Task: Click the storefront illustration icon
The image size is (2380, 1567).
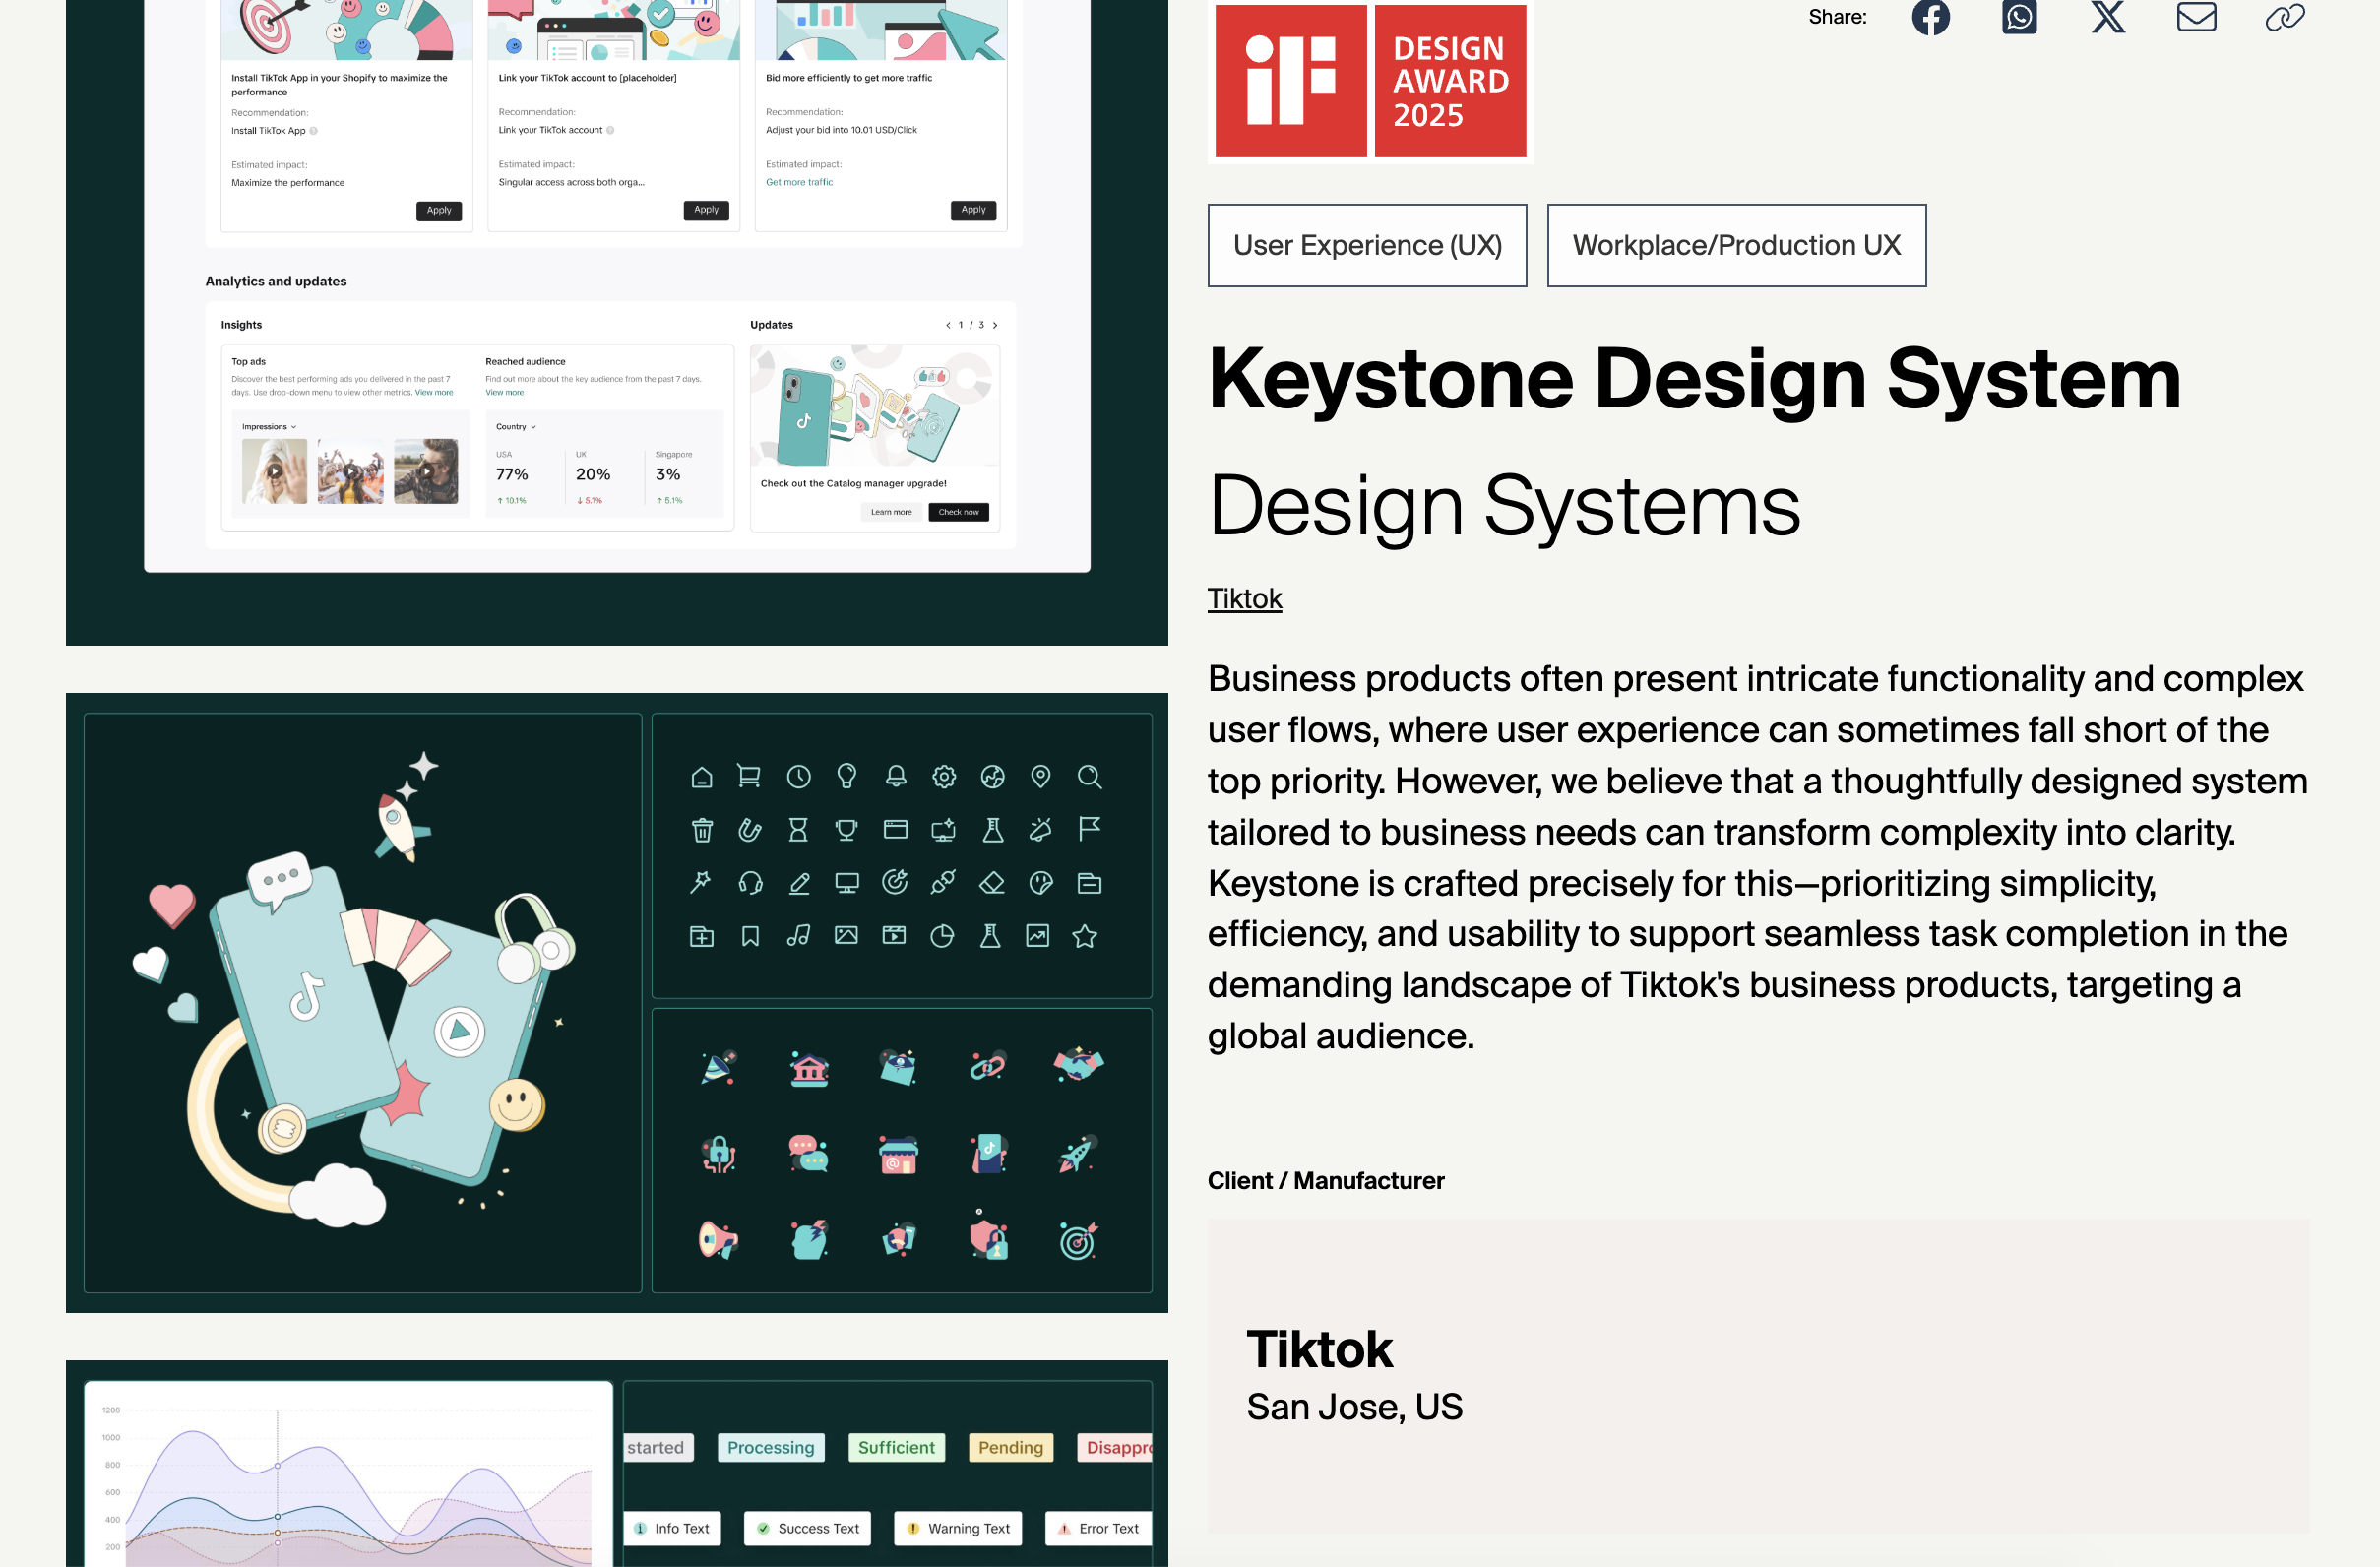Action: tap(898, 1155)
